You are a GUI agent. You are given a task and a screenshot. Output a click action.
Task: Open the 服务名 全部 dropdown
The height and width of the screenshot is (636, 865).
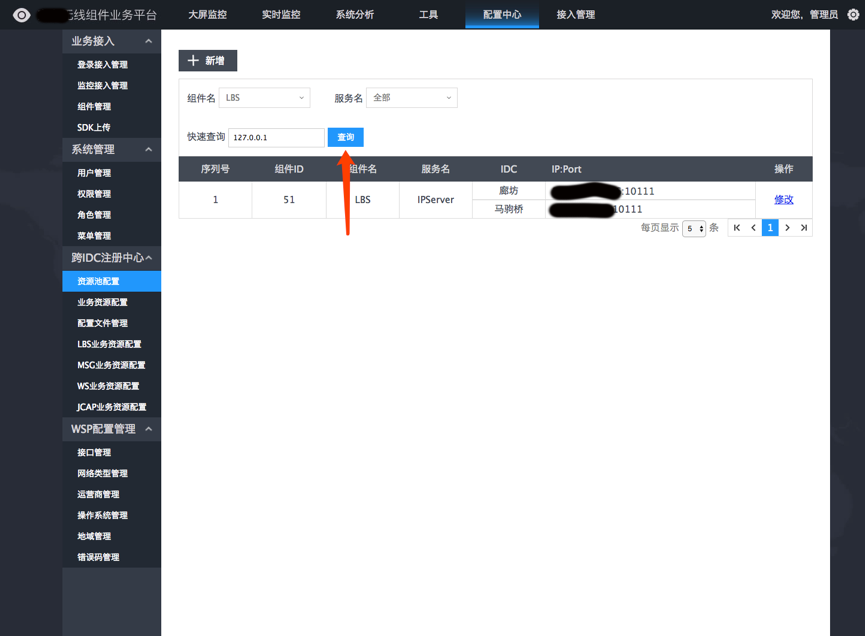[x=412, y=98]
